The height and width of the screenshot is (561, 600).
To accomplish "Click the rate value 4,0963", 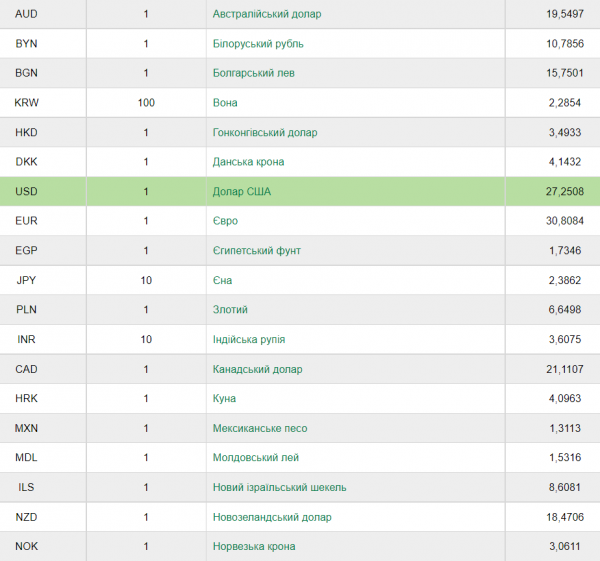I will pyautogui.click(x=565, y=398).
